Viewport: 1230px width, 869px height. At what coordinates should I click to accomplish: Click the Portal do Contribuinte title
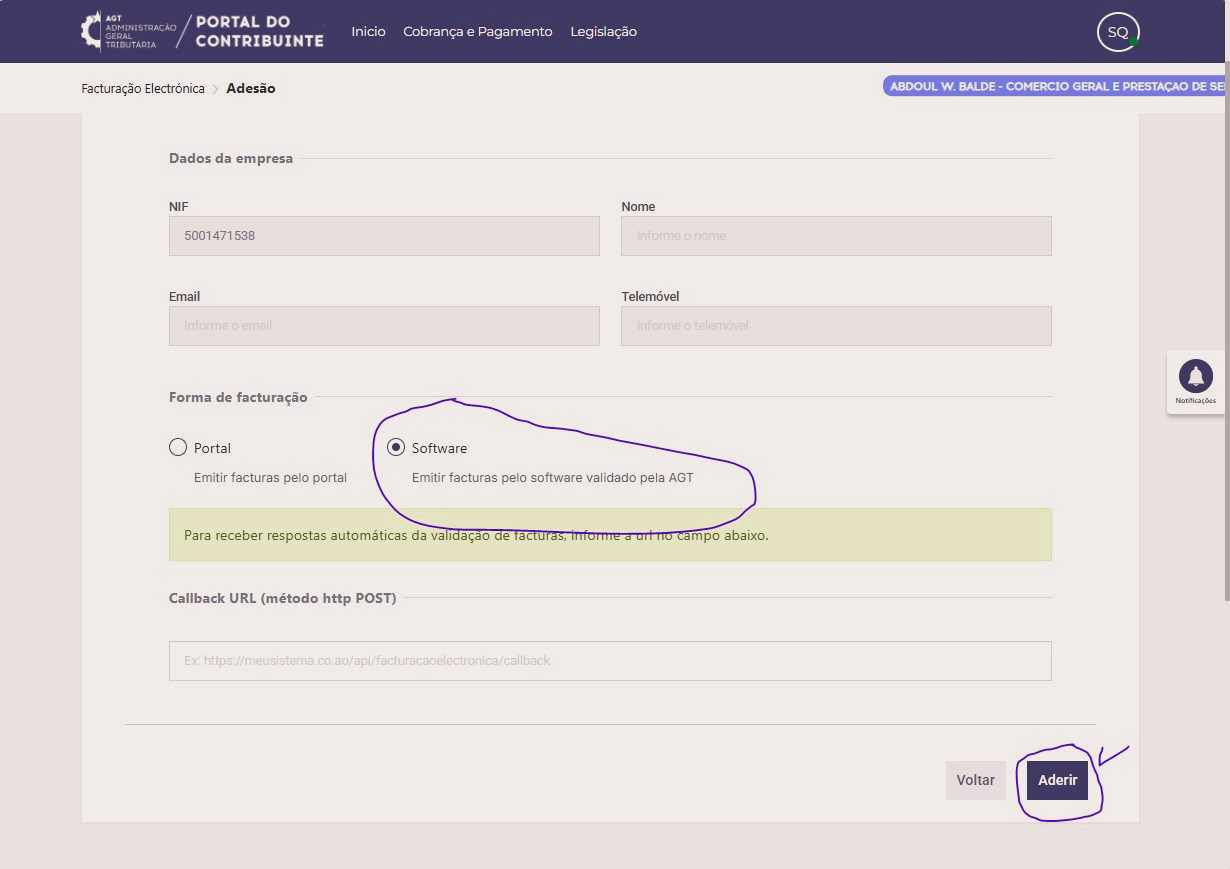(x=259, y=31)
